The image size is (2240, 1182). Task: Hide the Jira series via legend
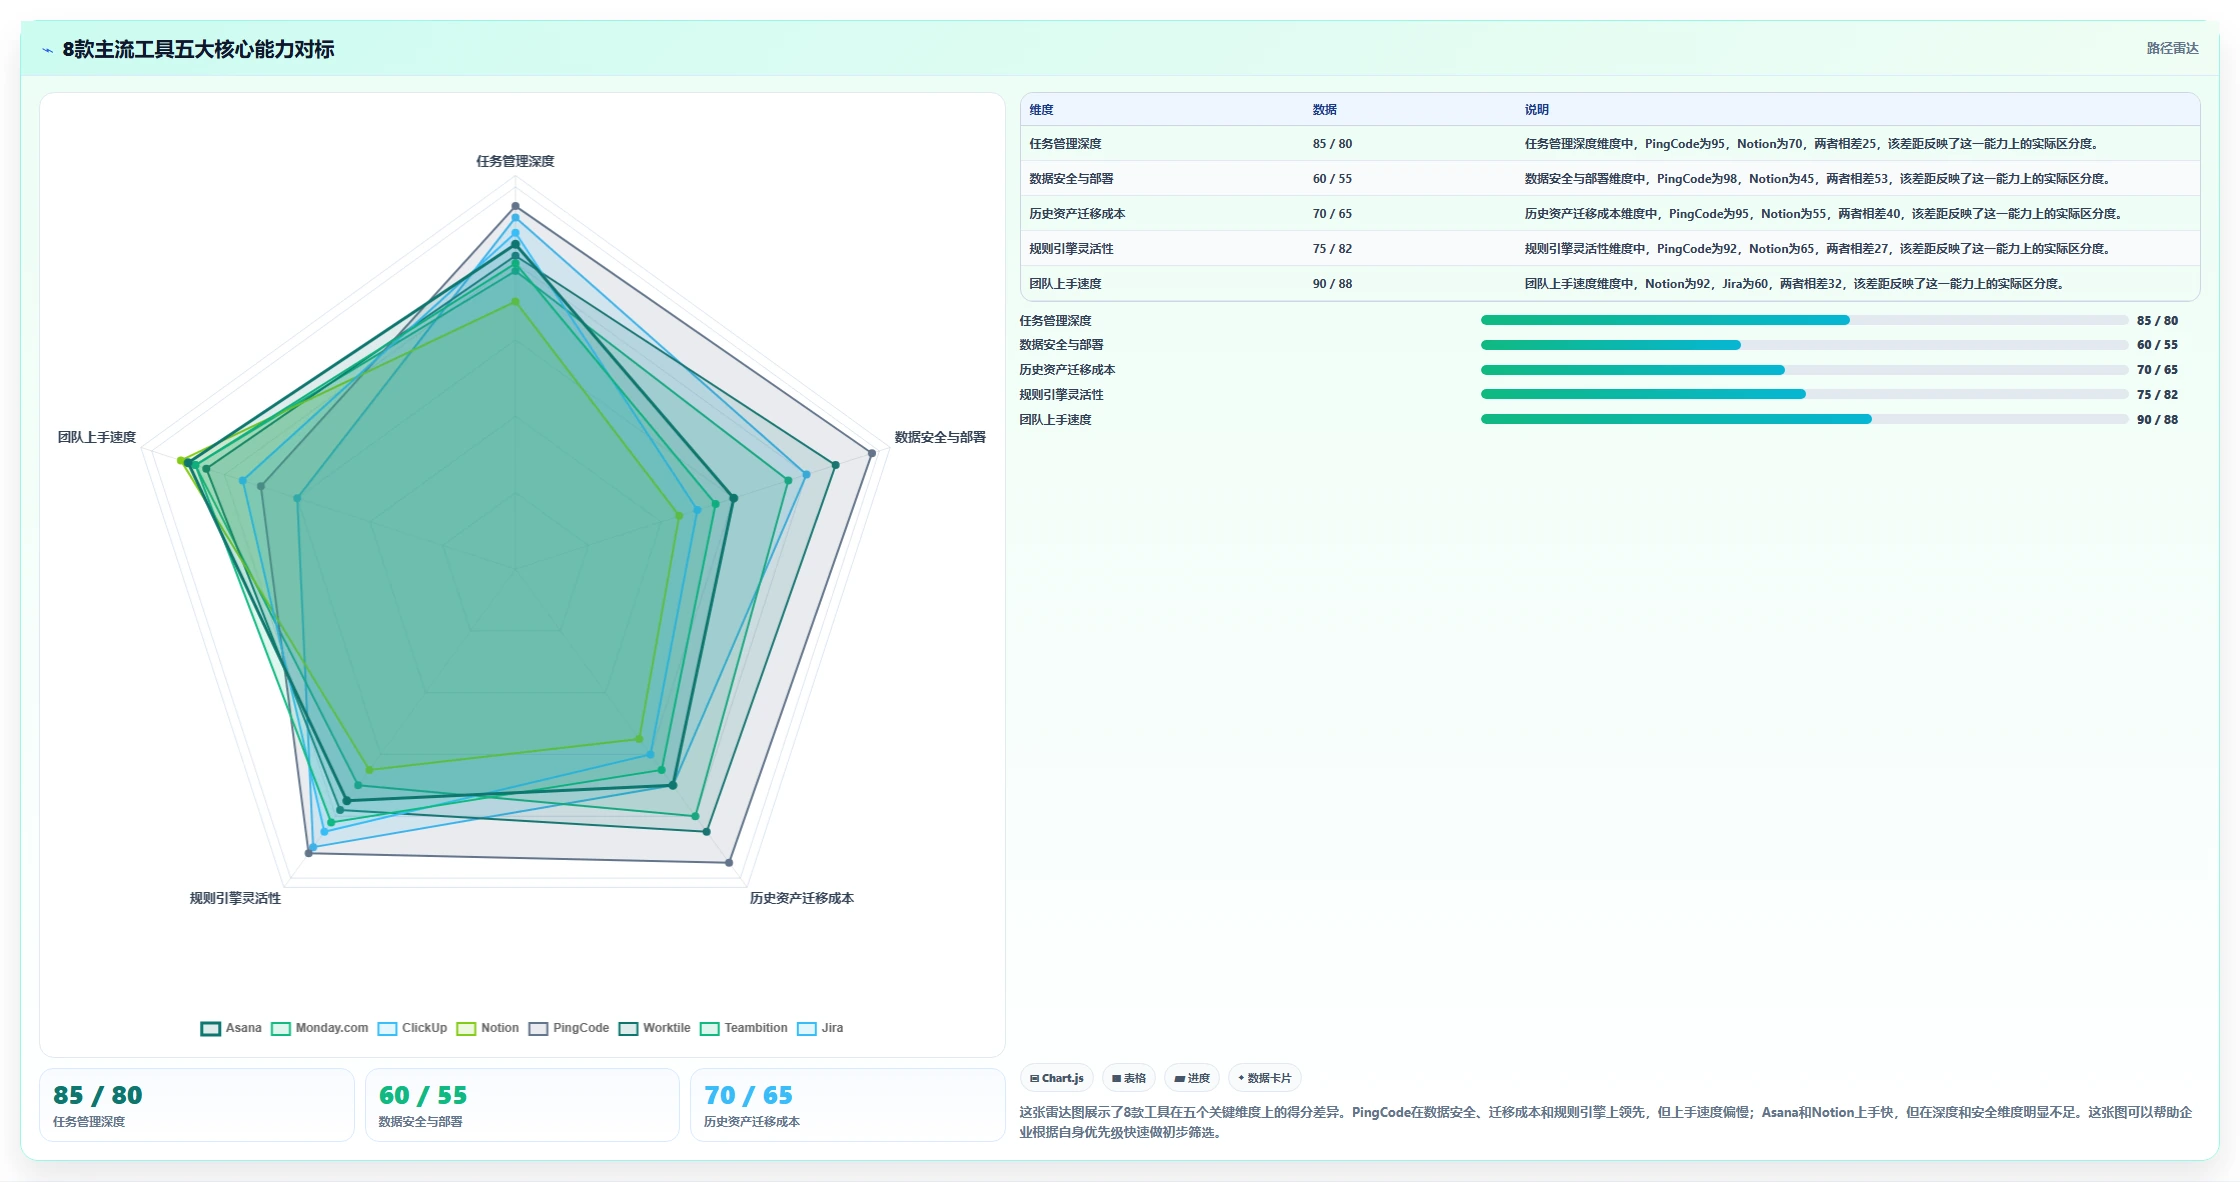click(820, 1028)
